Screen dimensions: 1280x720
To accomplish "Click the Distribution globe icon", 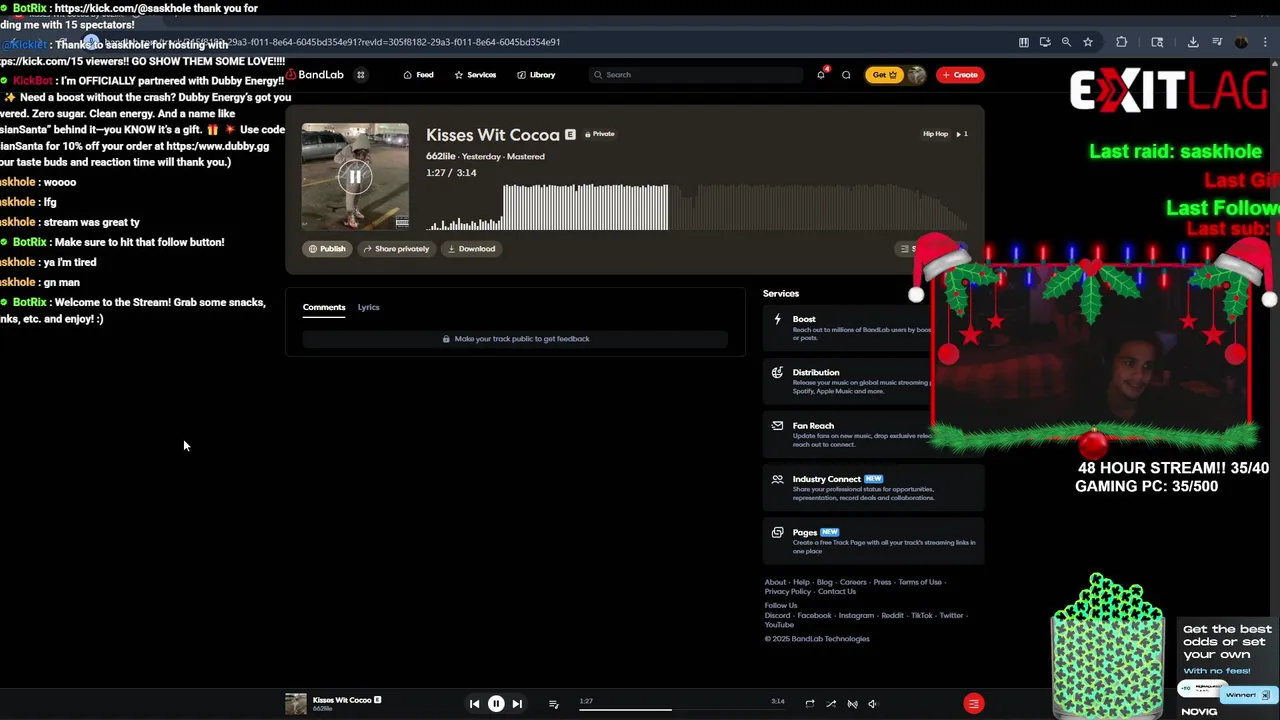I will 777,372.
